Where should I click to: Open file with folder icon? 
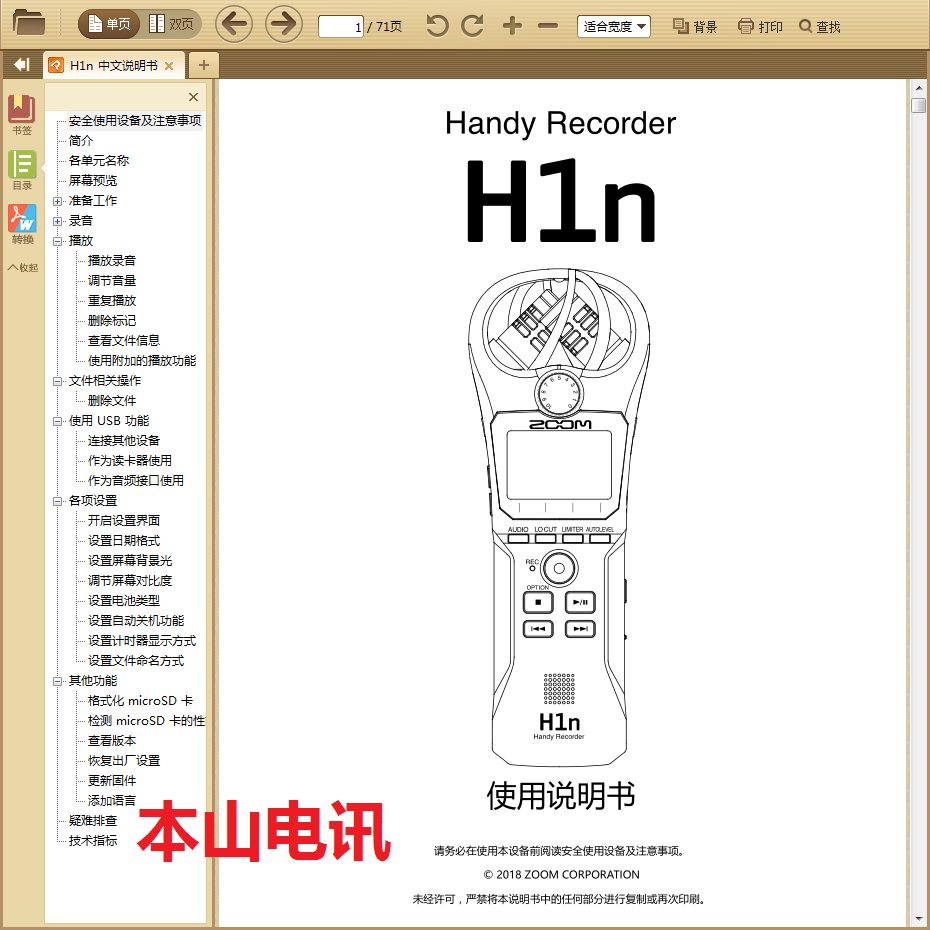coord(28,23)
